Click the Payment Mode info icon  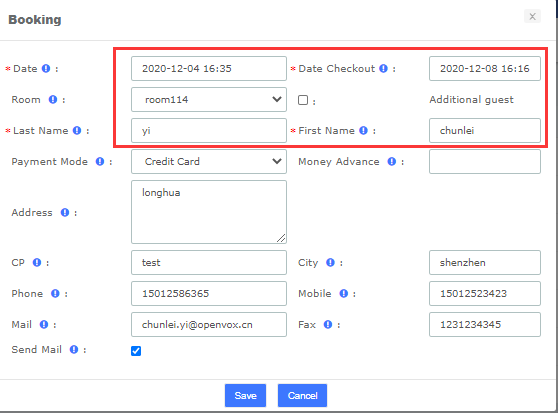click(100, 162)
